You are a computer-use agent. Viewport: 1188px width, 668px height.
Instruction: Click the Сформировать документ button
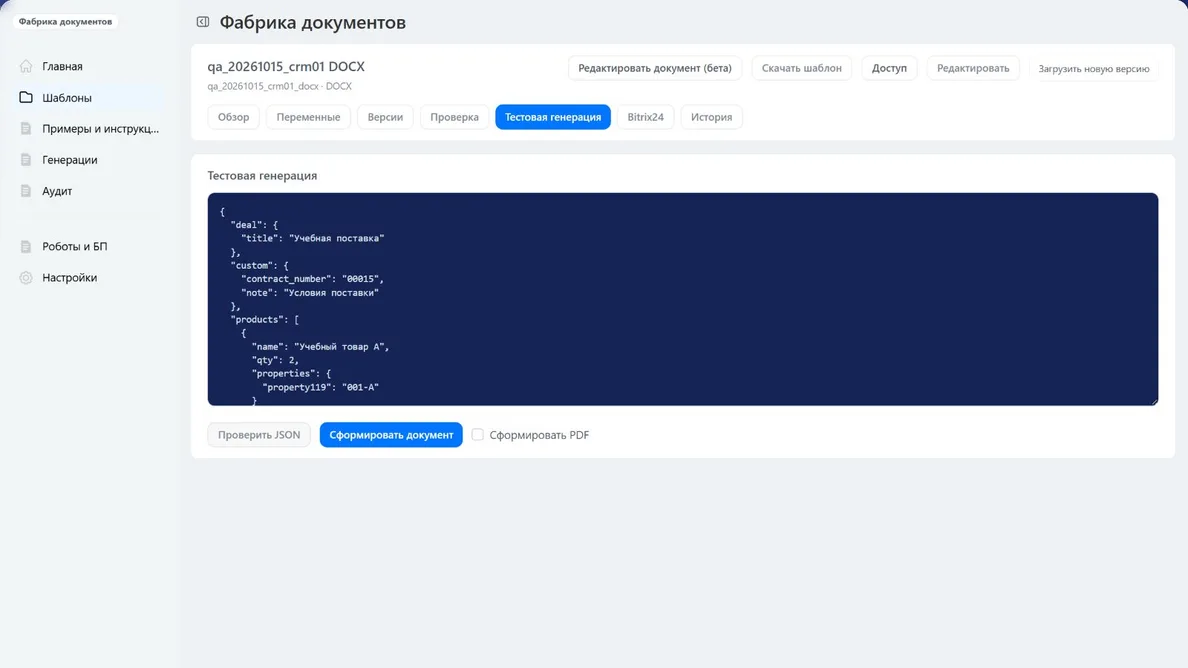click(391, 435)
